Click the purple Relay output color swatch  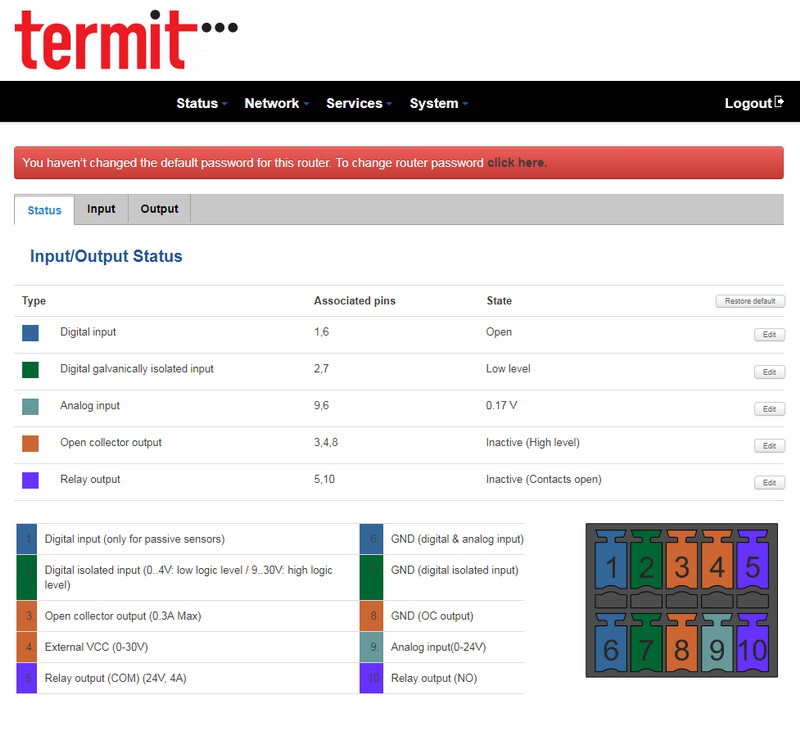(x=30, y=481)
